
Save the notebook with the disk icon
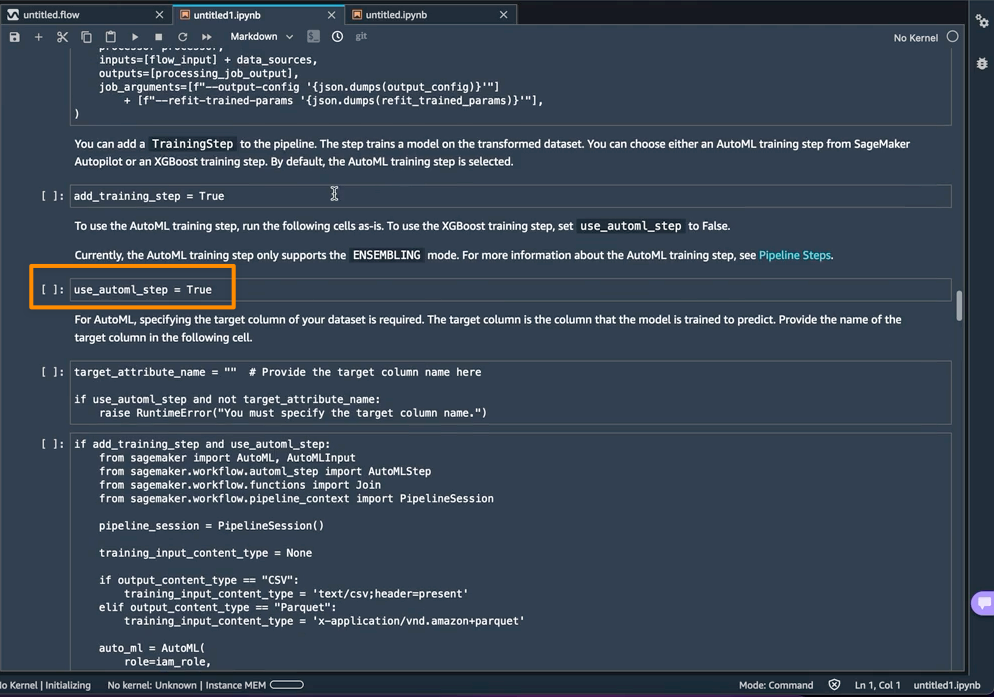click(15, 37)
